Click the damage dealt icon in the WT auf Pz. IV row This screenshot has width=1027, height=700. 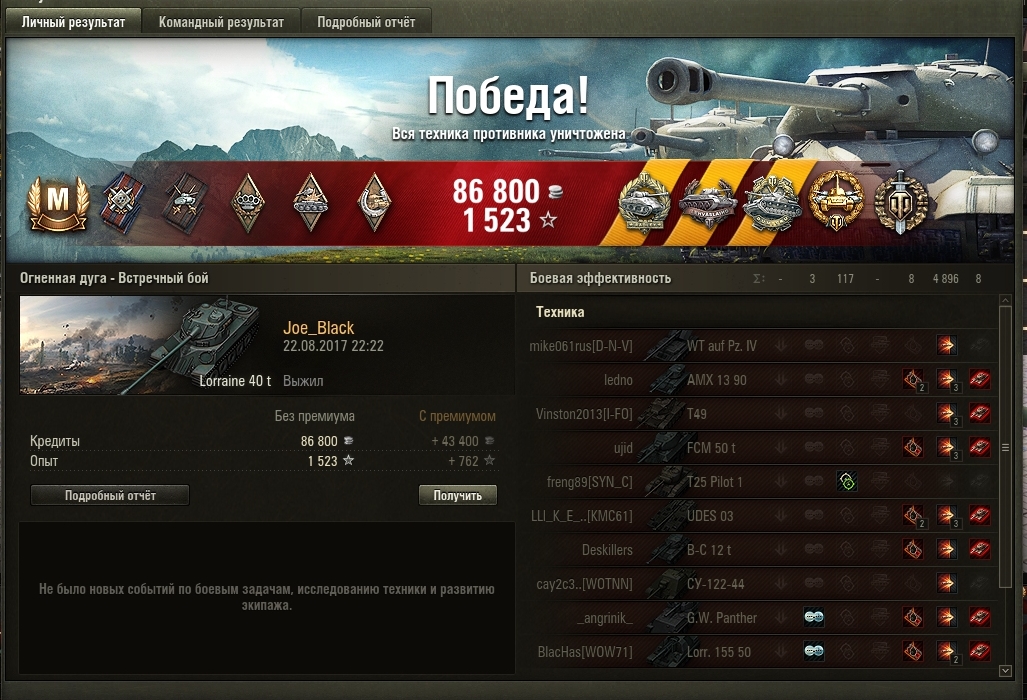[x=946, y=345]
